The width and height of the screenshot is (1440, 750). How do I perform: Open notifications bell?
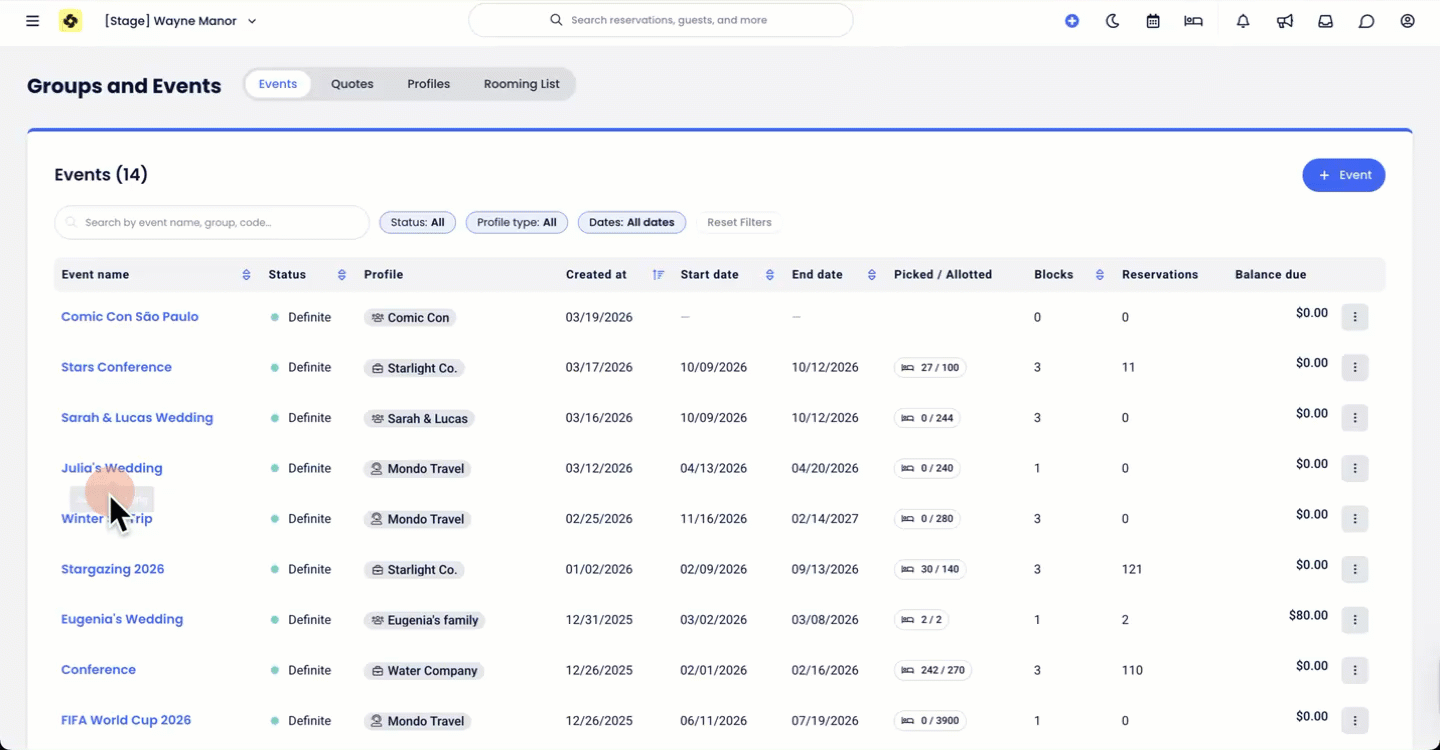[x=1243, y=21]
